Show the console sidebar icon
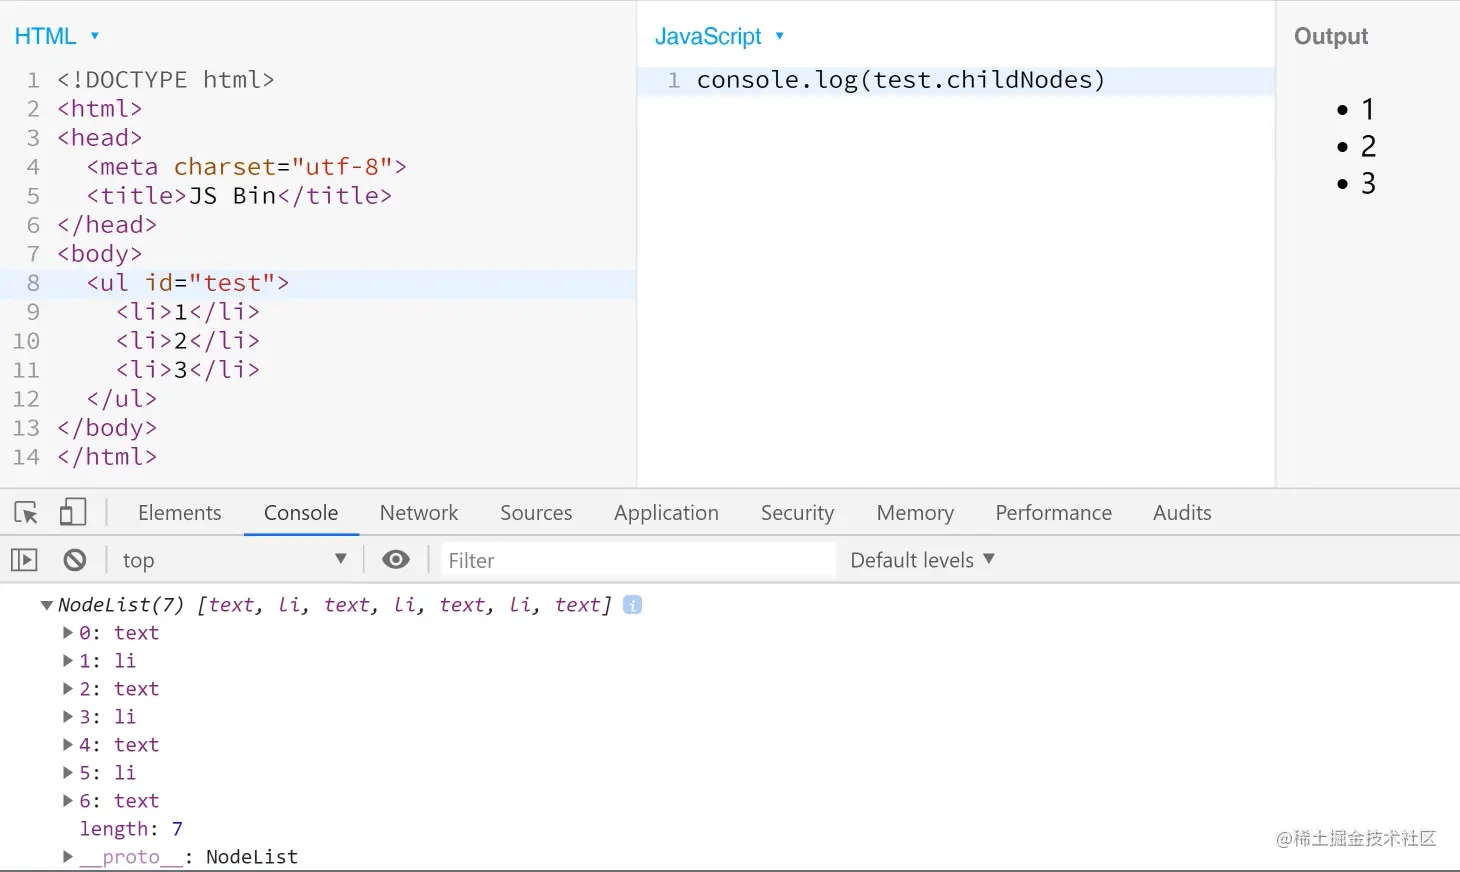The image size is (1460, 872). [x=24, y=560]
